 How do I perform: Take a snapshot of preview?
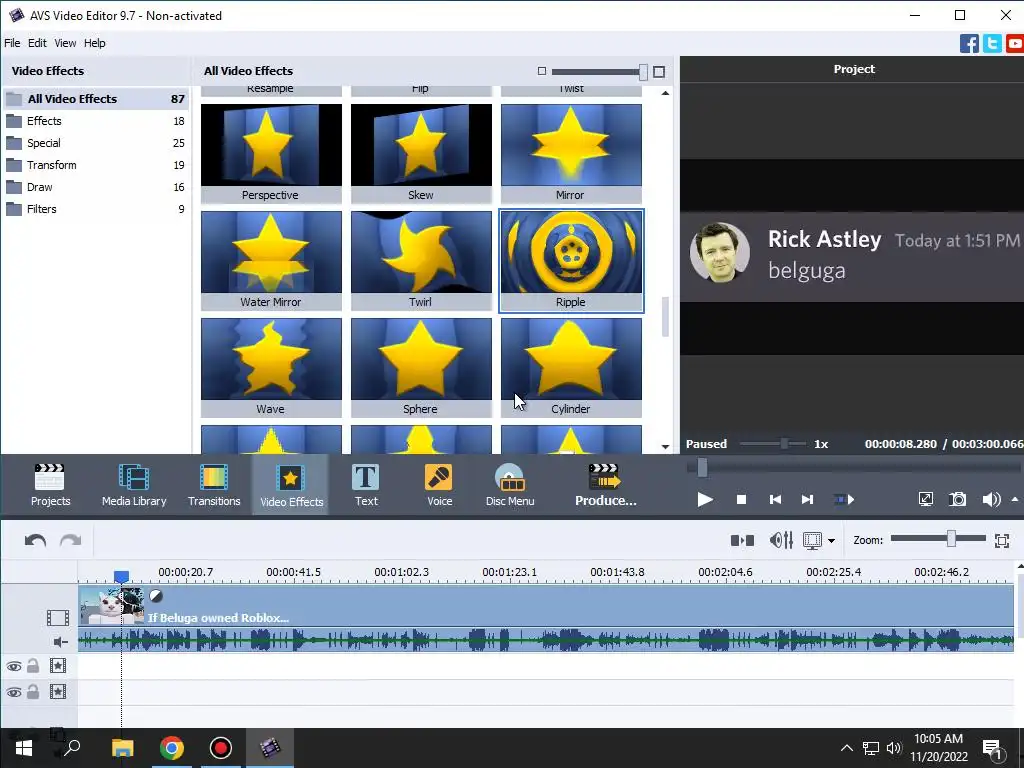click(x=957, y=500)
